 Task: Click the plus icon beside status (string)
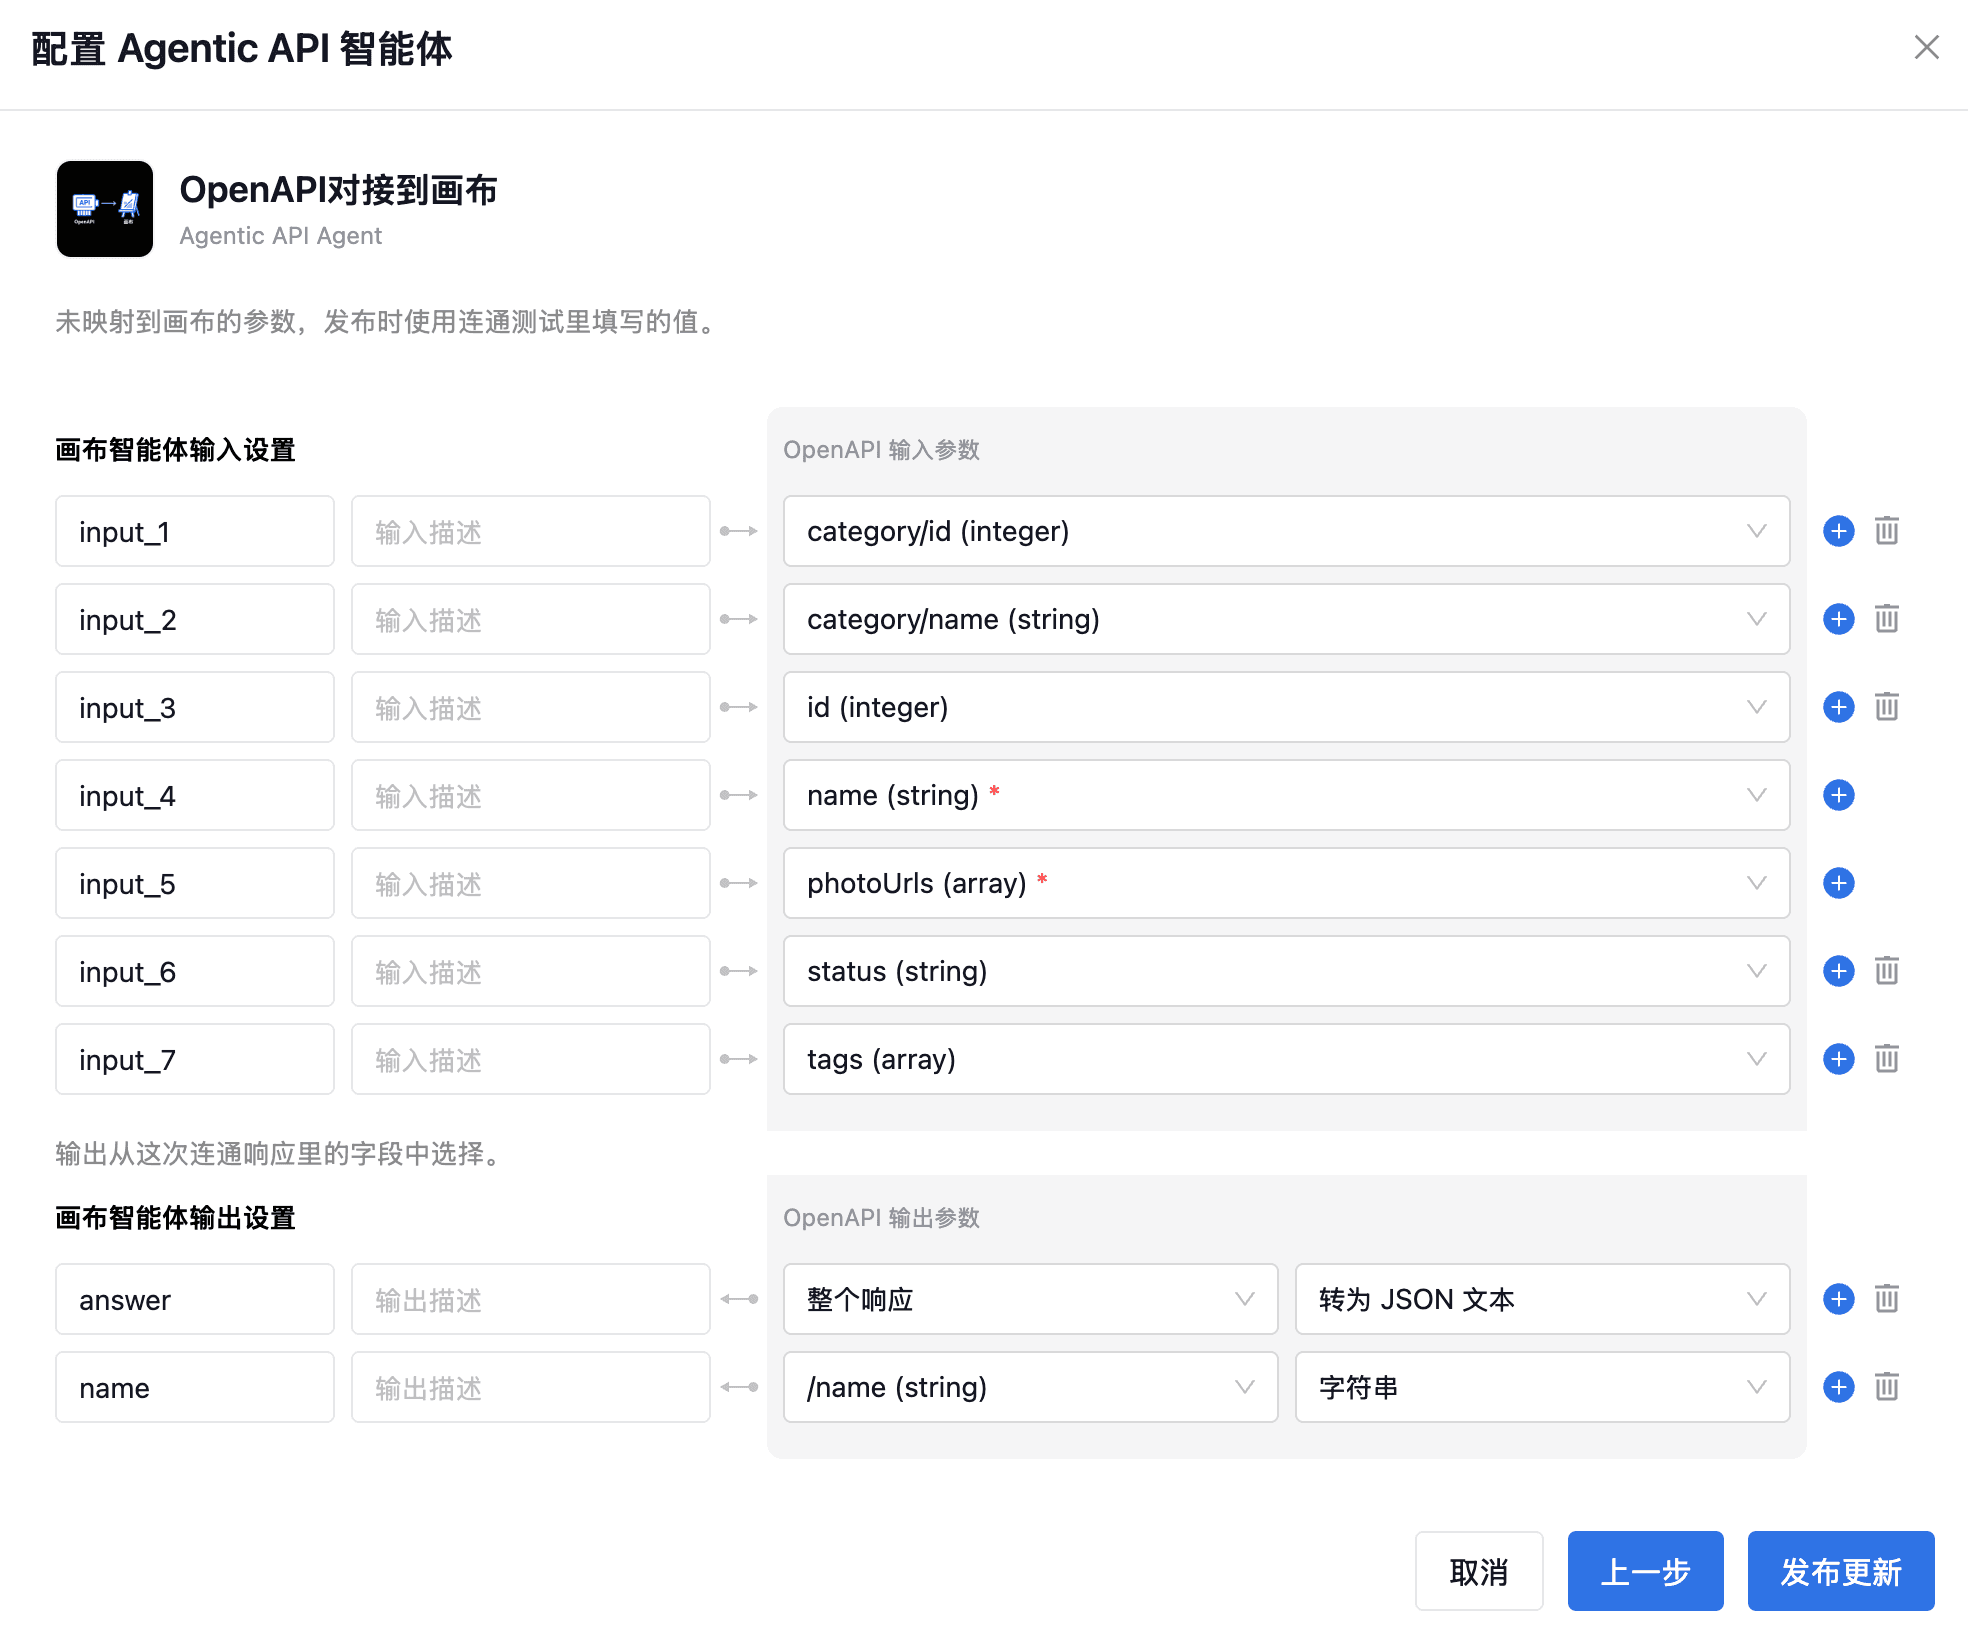coord(1838,971)
